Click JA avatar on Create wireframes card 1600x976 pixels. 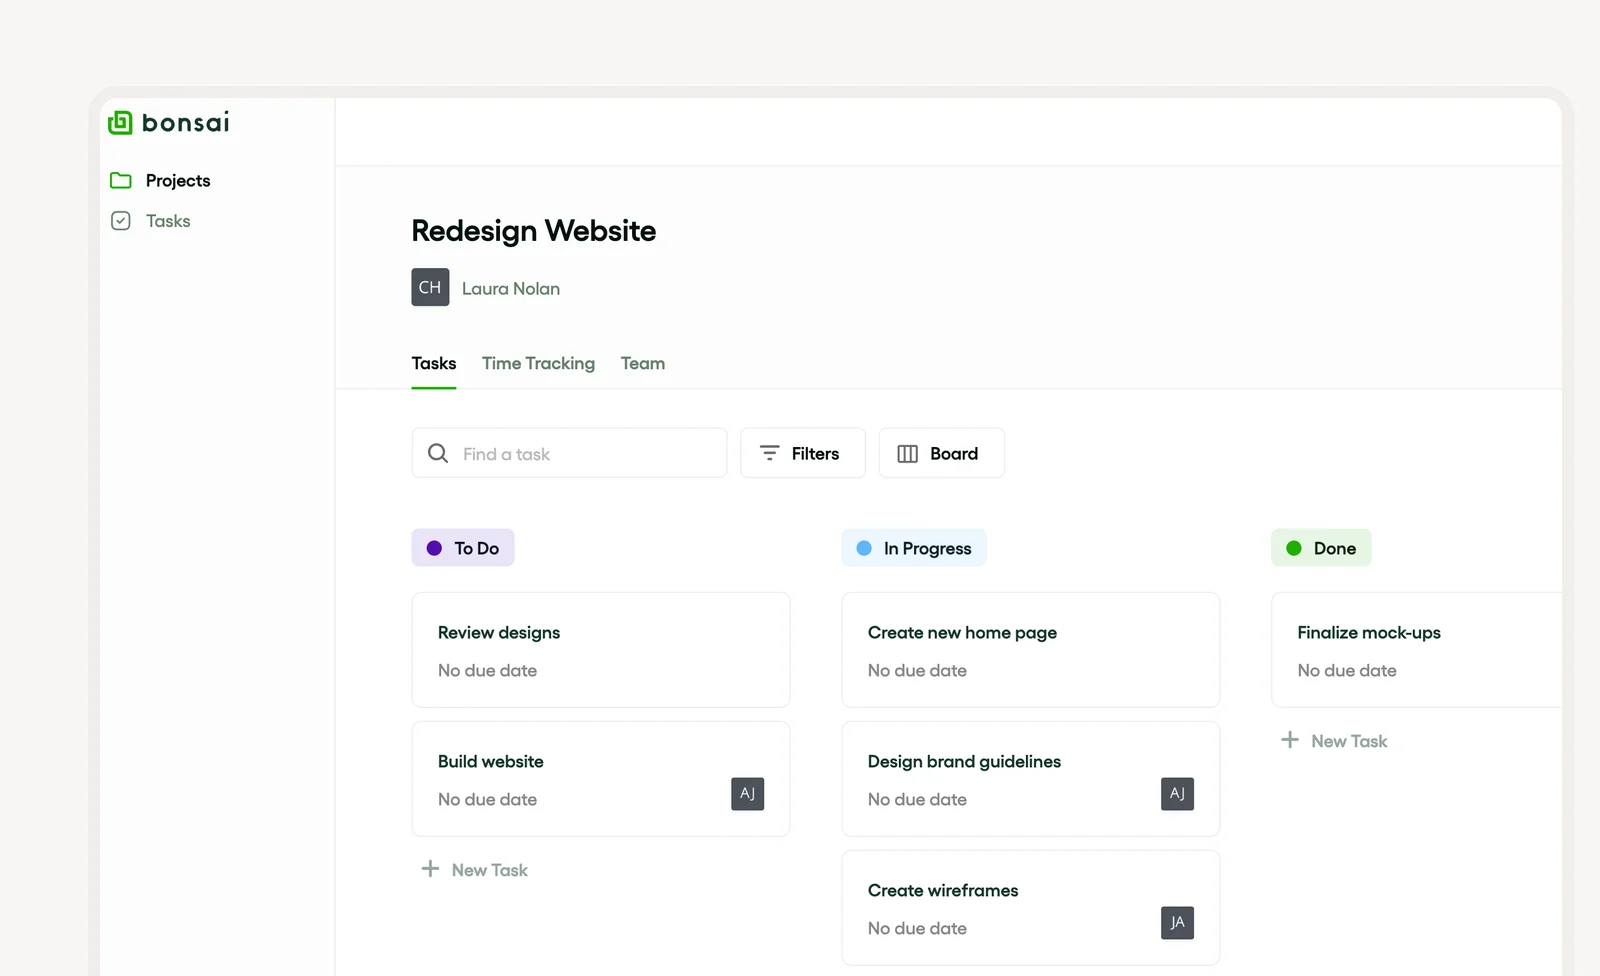click(1178, 923)
